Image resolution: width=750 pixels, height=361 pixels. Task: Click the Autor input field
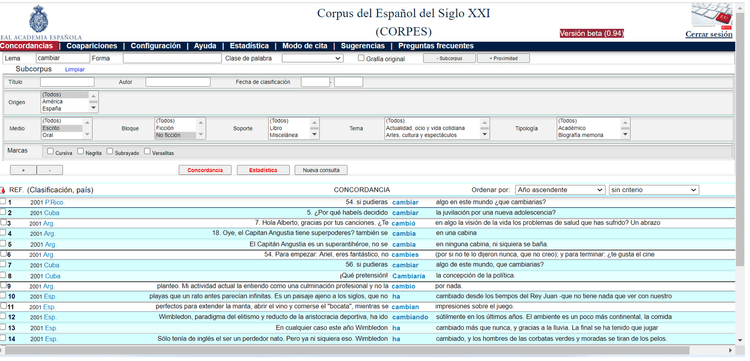(x=178, y=82)
